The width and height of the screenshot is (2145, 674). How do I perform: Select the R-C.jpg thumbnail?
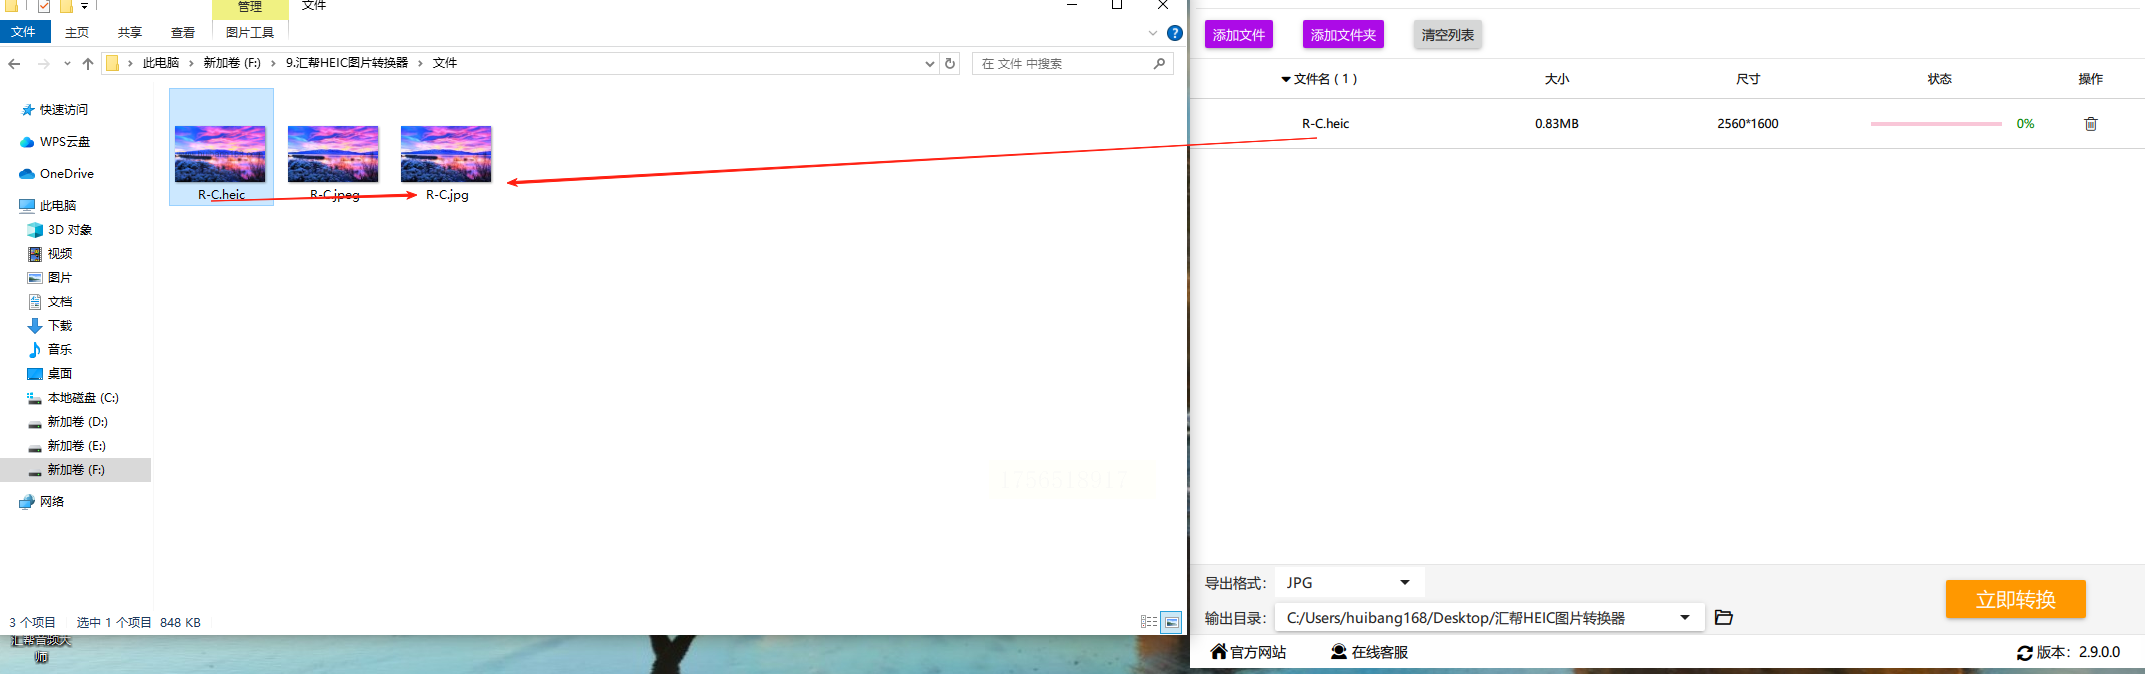pos(446,154)
